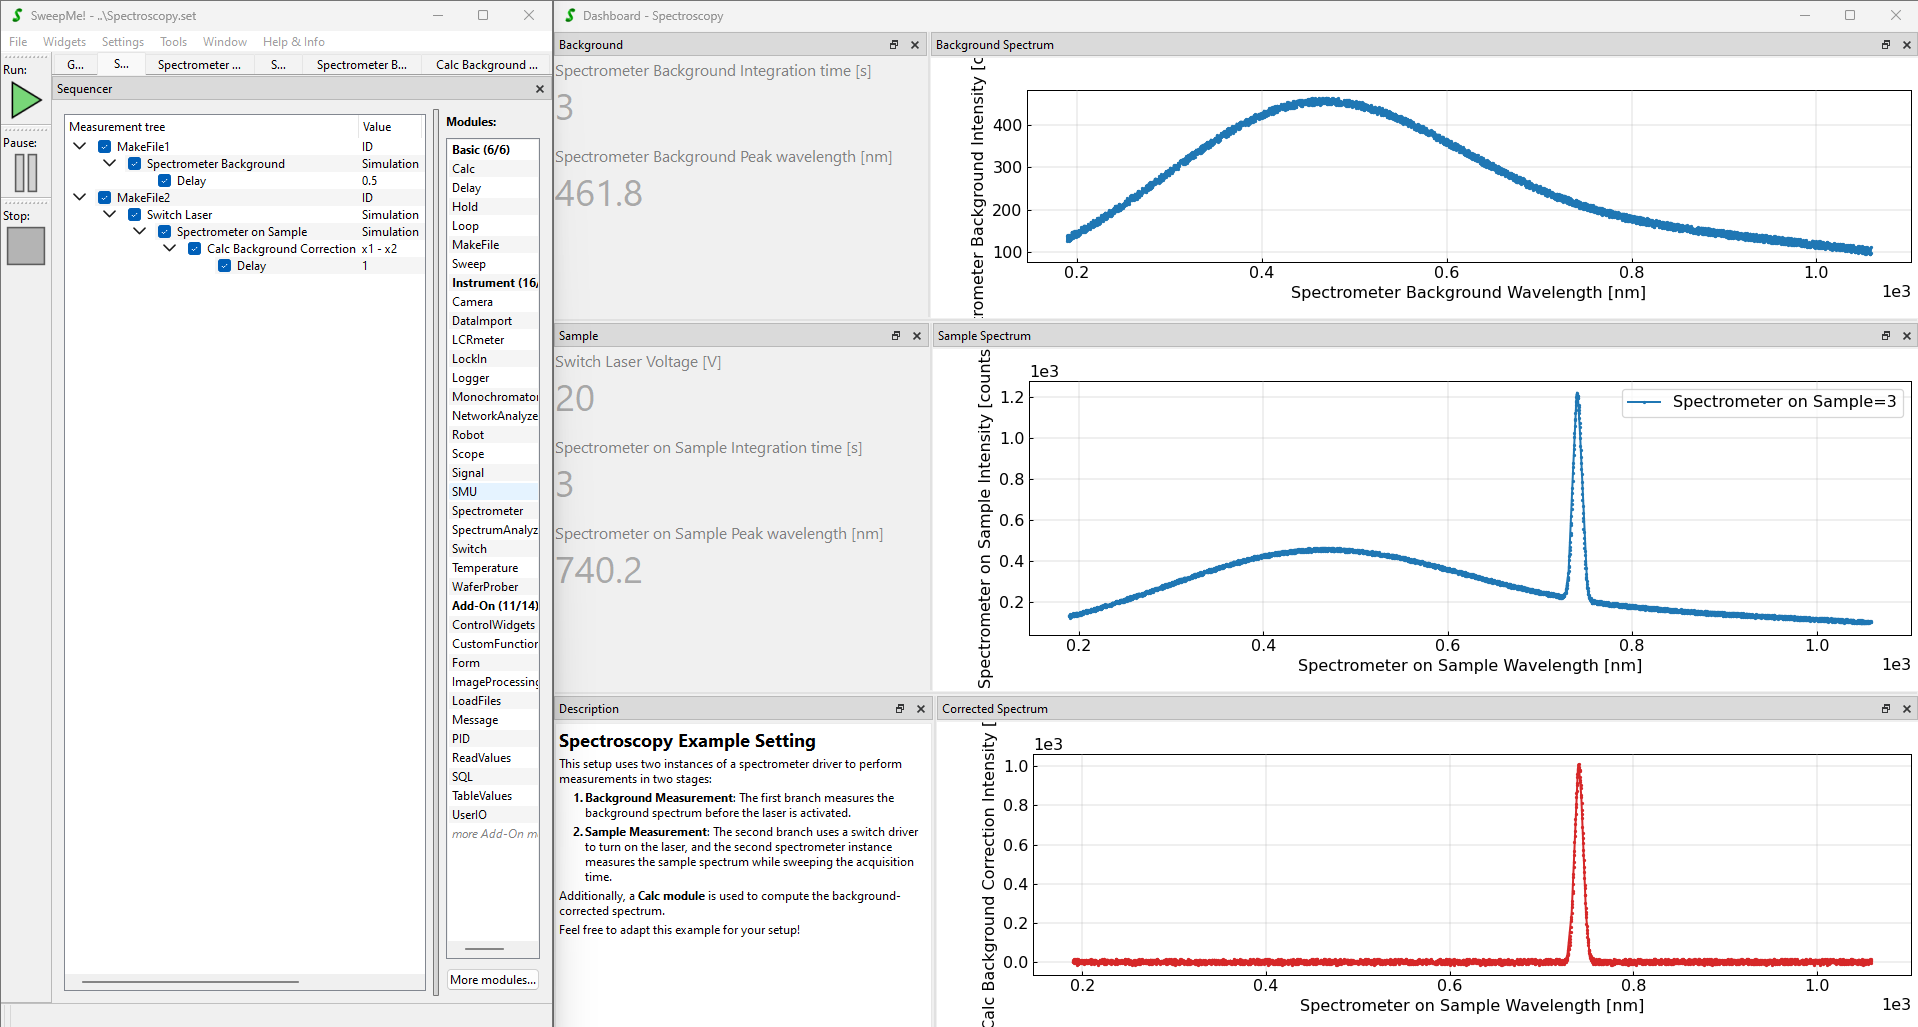The image size is (1918, 1027).
Task: Select the Spectrometer instrument module
Action: click(x=494, y=511)
